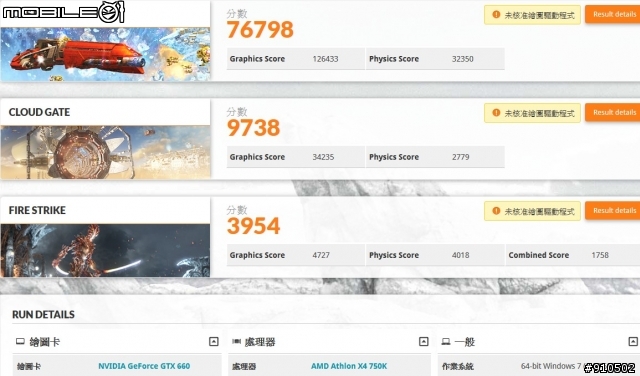Collapse the 處理器 processor section

tap(424, 341)
